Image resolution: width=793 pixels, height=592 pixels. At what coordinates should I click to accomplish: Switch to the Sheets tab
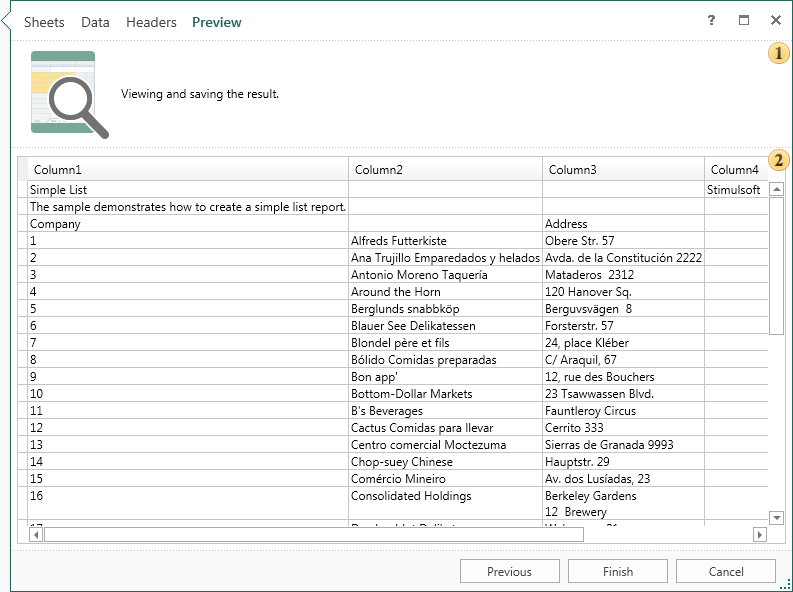(44, 22)
